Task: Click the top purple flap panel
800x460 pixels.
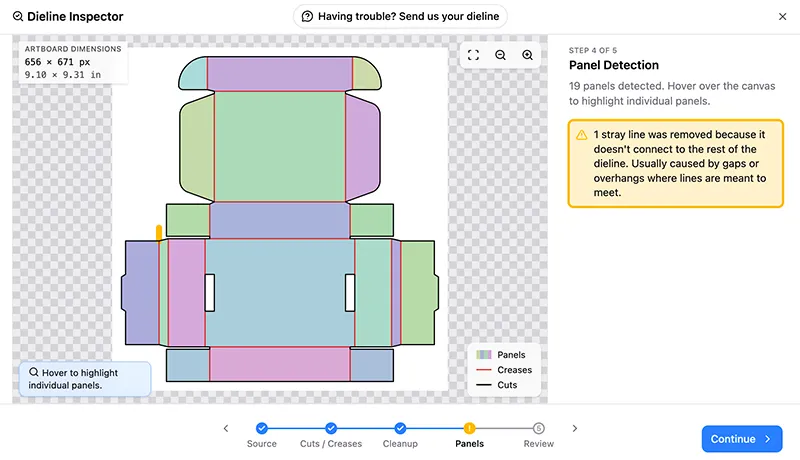Action: 280,74
